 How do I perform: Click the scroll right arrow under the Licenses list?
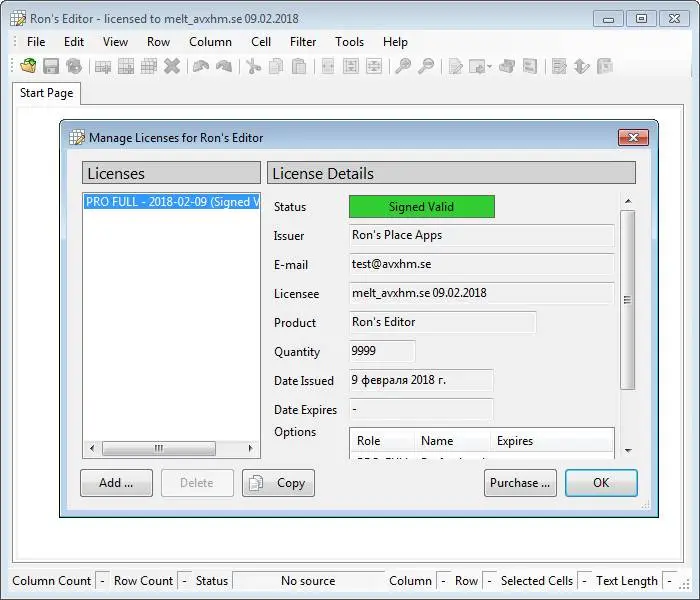[250, 448]
